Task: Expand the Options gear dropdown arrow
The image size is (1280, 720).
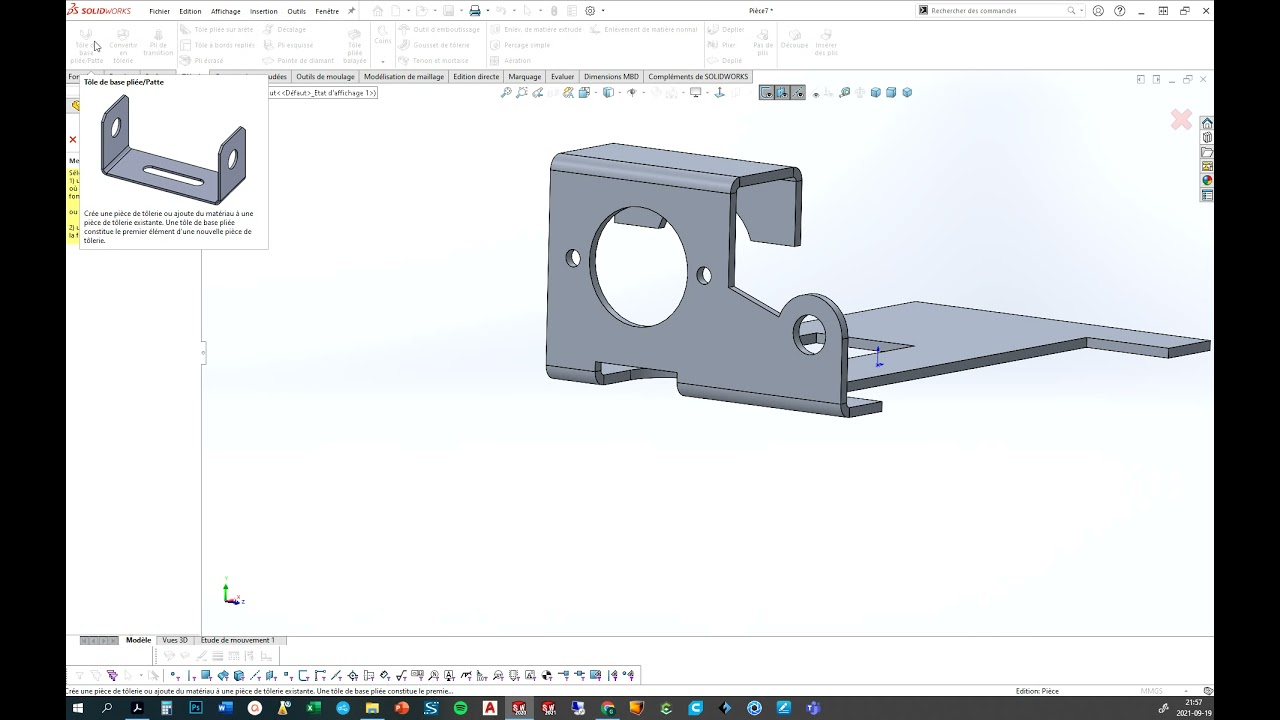Action: (603, 11)
